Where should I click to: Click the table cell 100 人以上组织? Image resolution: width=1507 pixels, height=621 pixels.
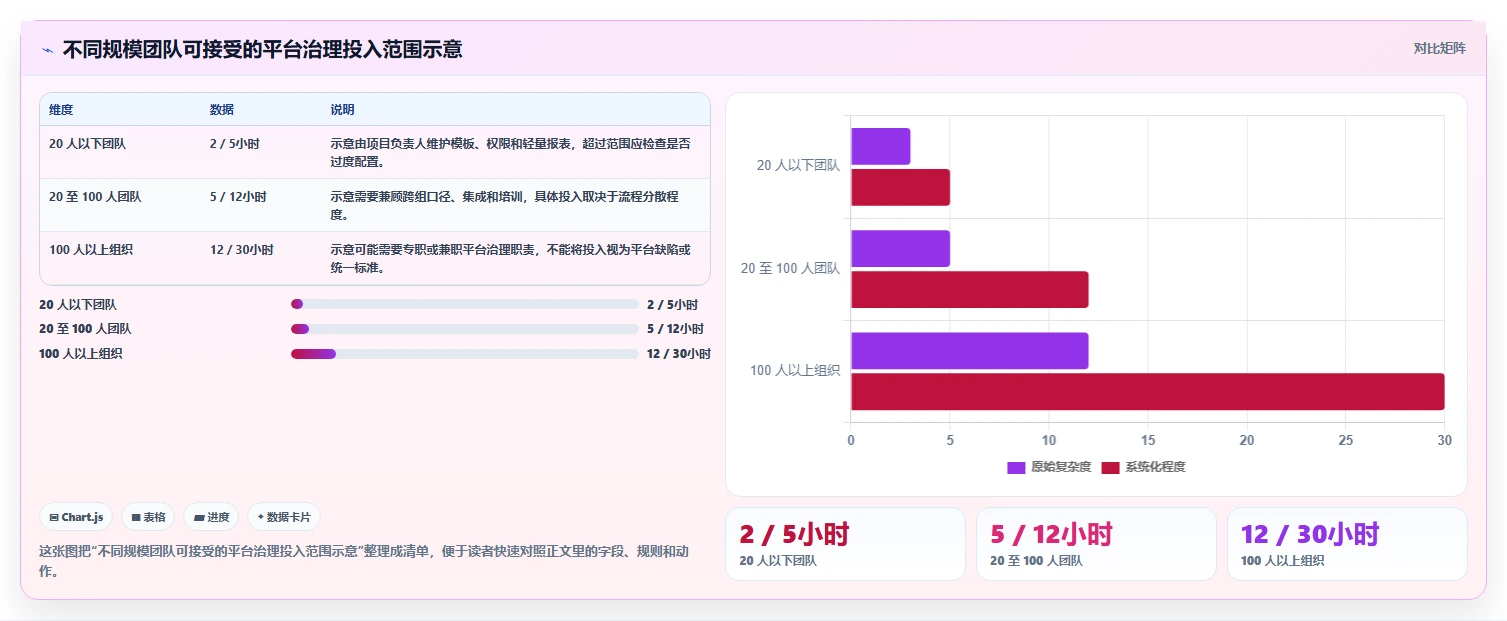pos(90,250)
